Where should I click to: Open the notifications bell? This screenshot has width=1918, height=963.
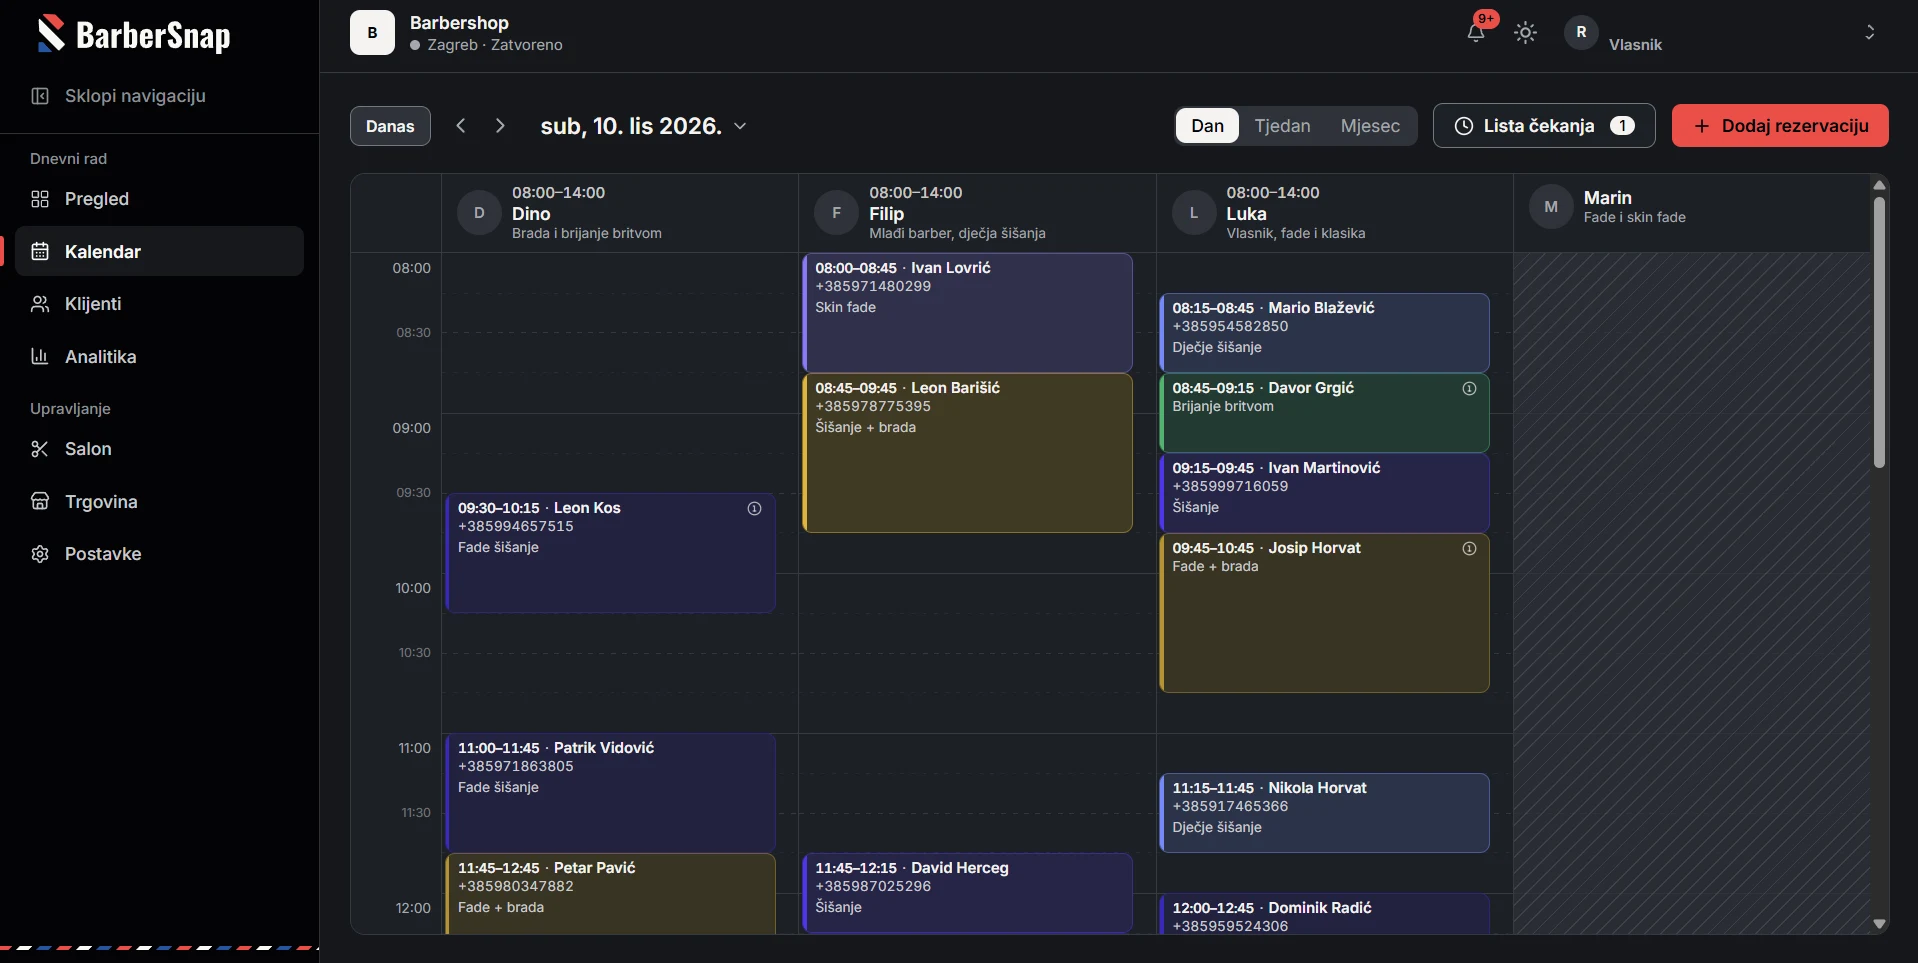[1475, 33]
